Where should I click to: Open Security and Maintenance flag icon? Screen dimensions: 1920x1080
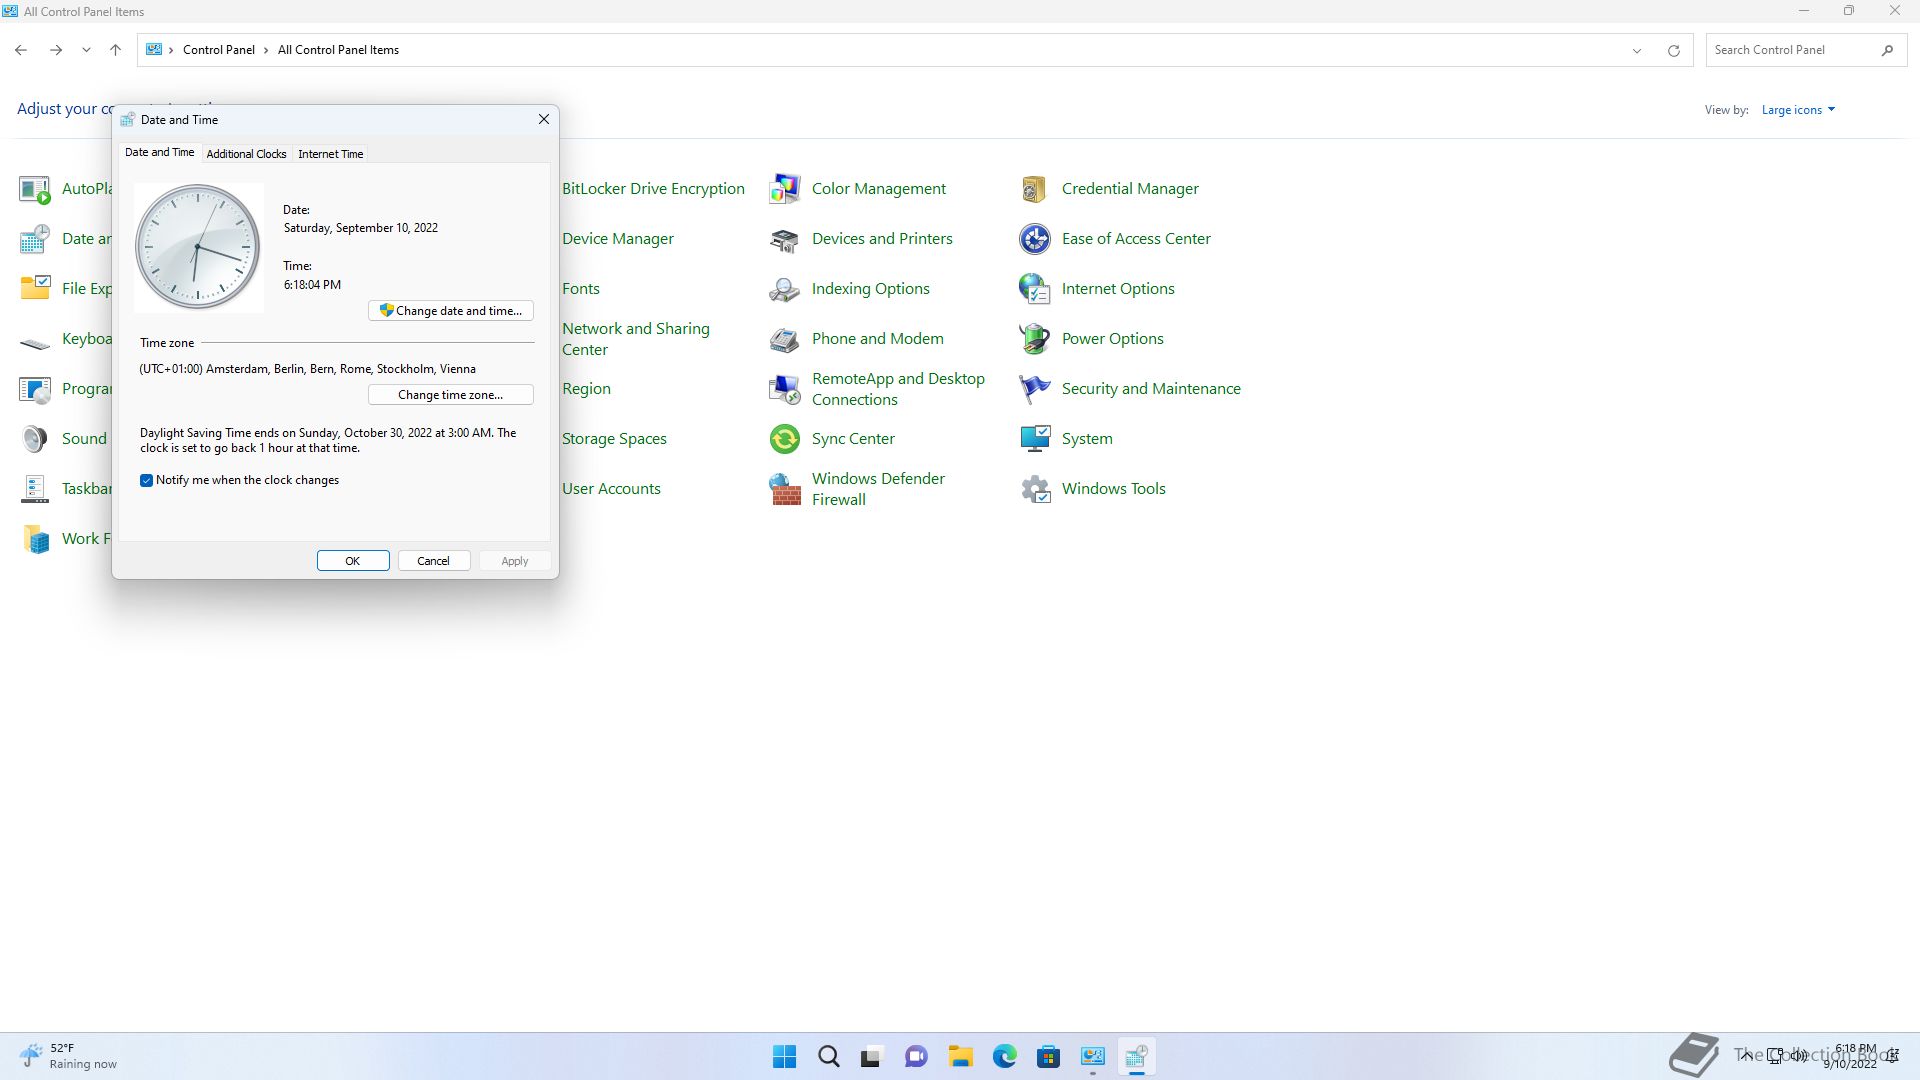(x=1035, y=389)
